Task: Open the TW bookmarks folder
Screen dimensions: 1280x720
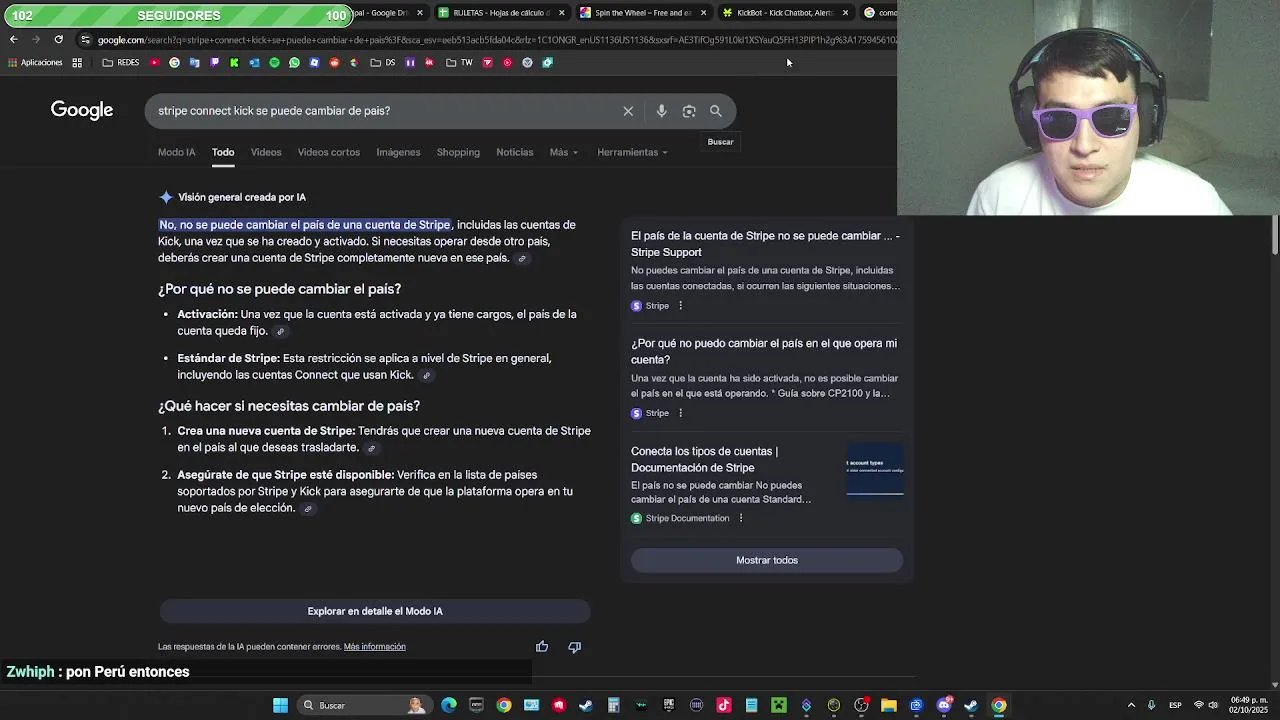Action: [459, 62]
